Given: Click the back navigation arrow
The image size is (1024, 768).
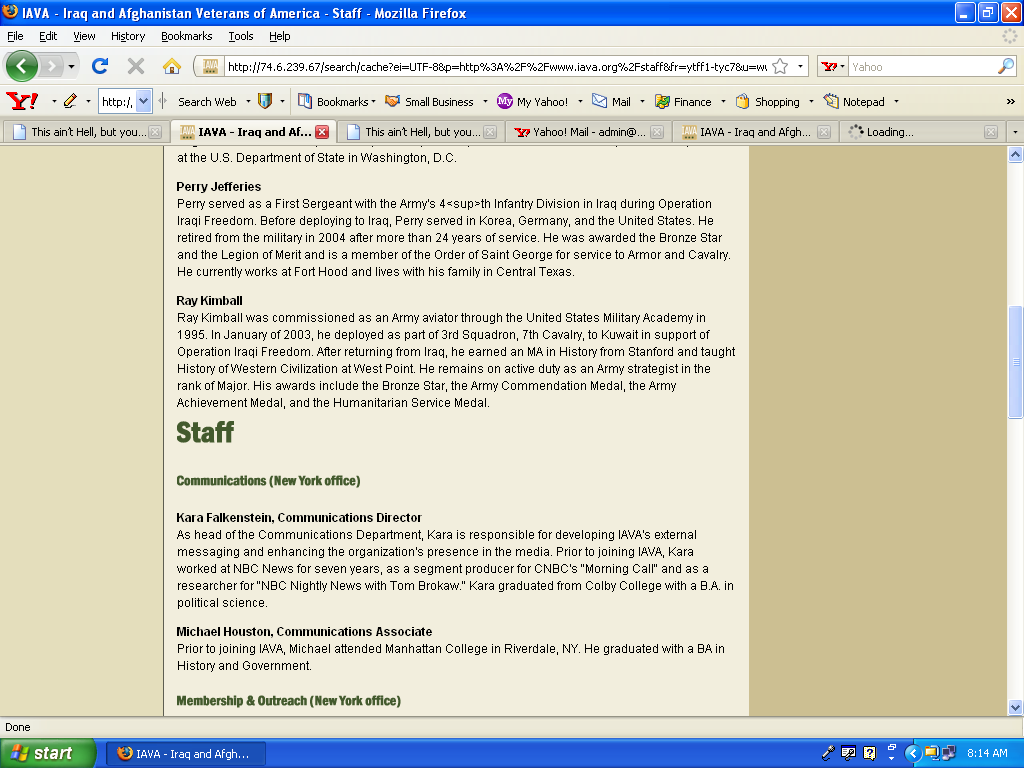Looking at the screenshot, I should click(22, 67).
